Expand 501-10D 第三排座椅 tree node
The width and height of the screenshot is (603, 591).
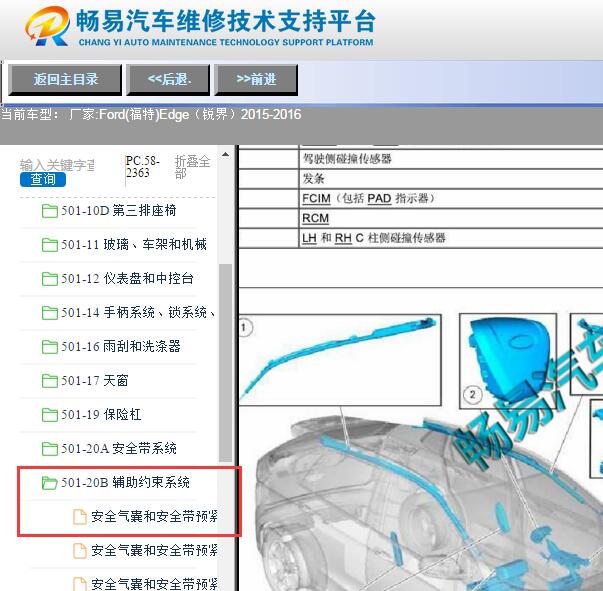[118, 211]
